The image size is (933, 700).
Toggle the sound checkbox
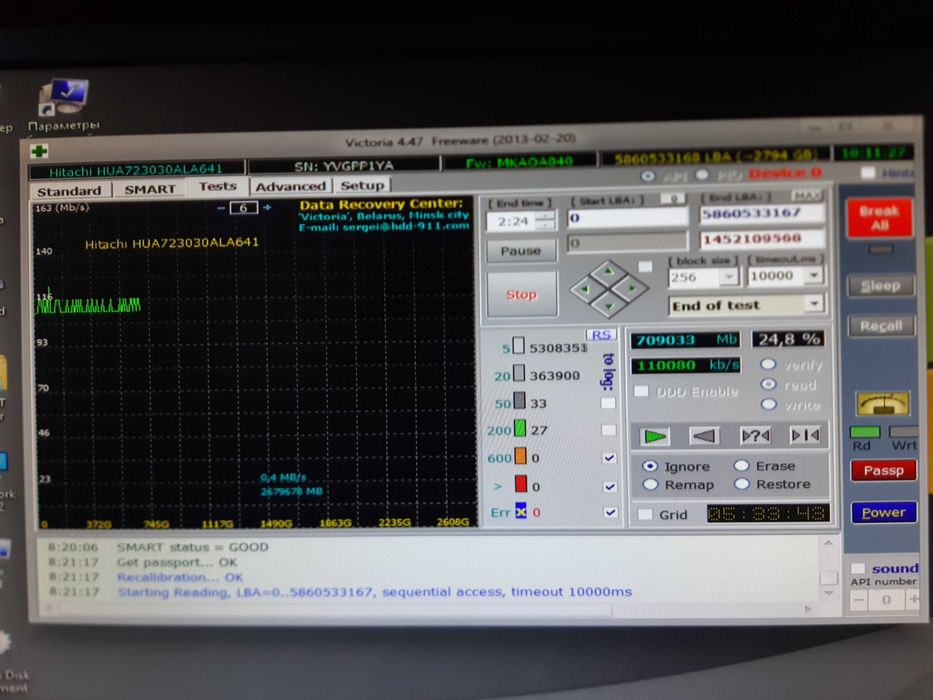point(857,568)
